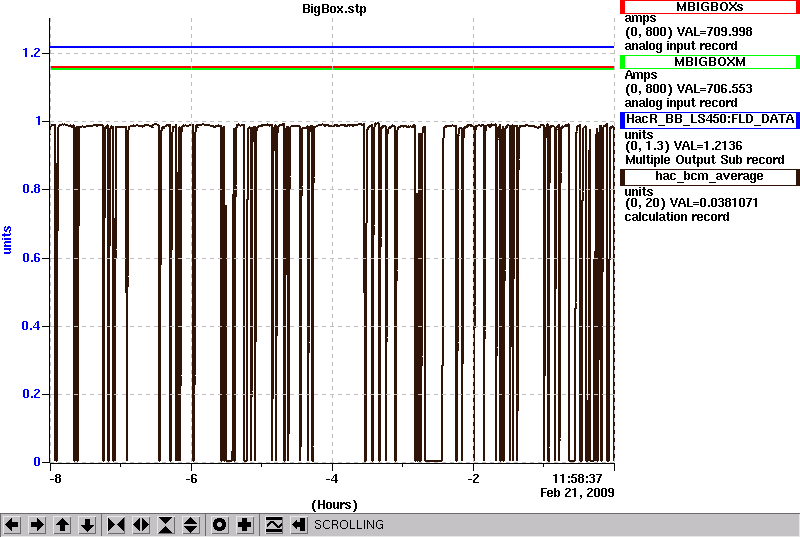Pan the plot down with the down arrow
This screenshot has height=537, width=800.
coord(88,525)
